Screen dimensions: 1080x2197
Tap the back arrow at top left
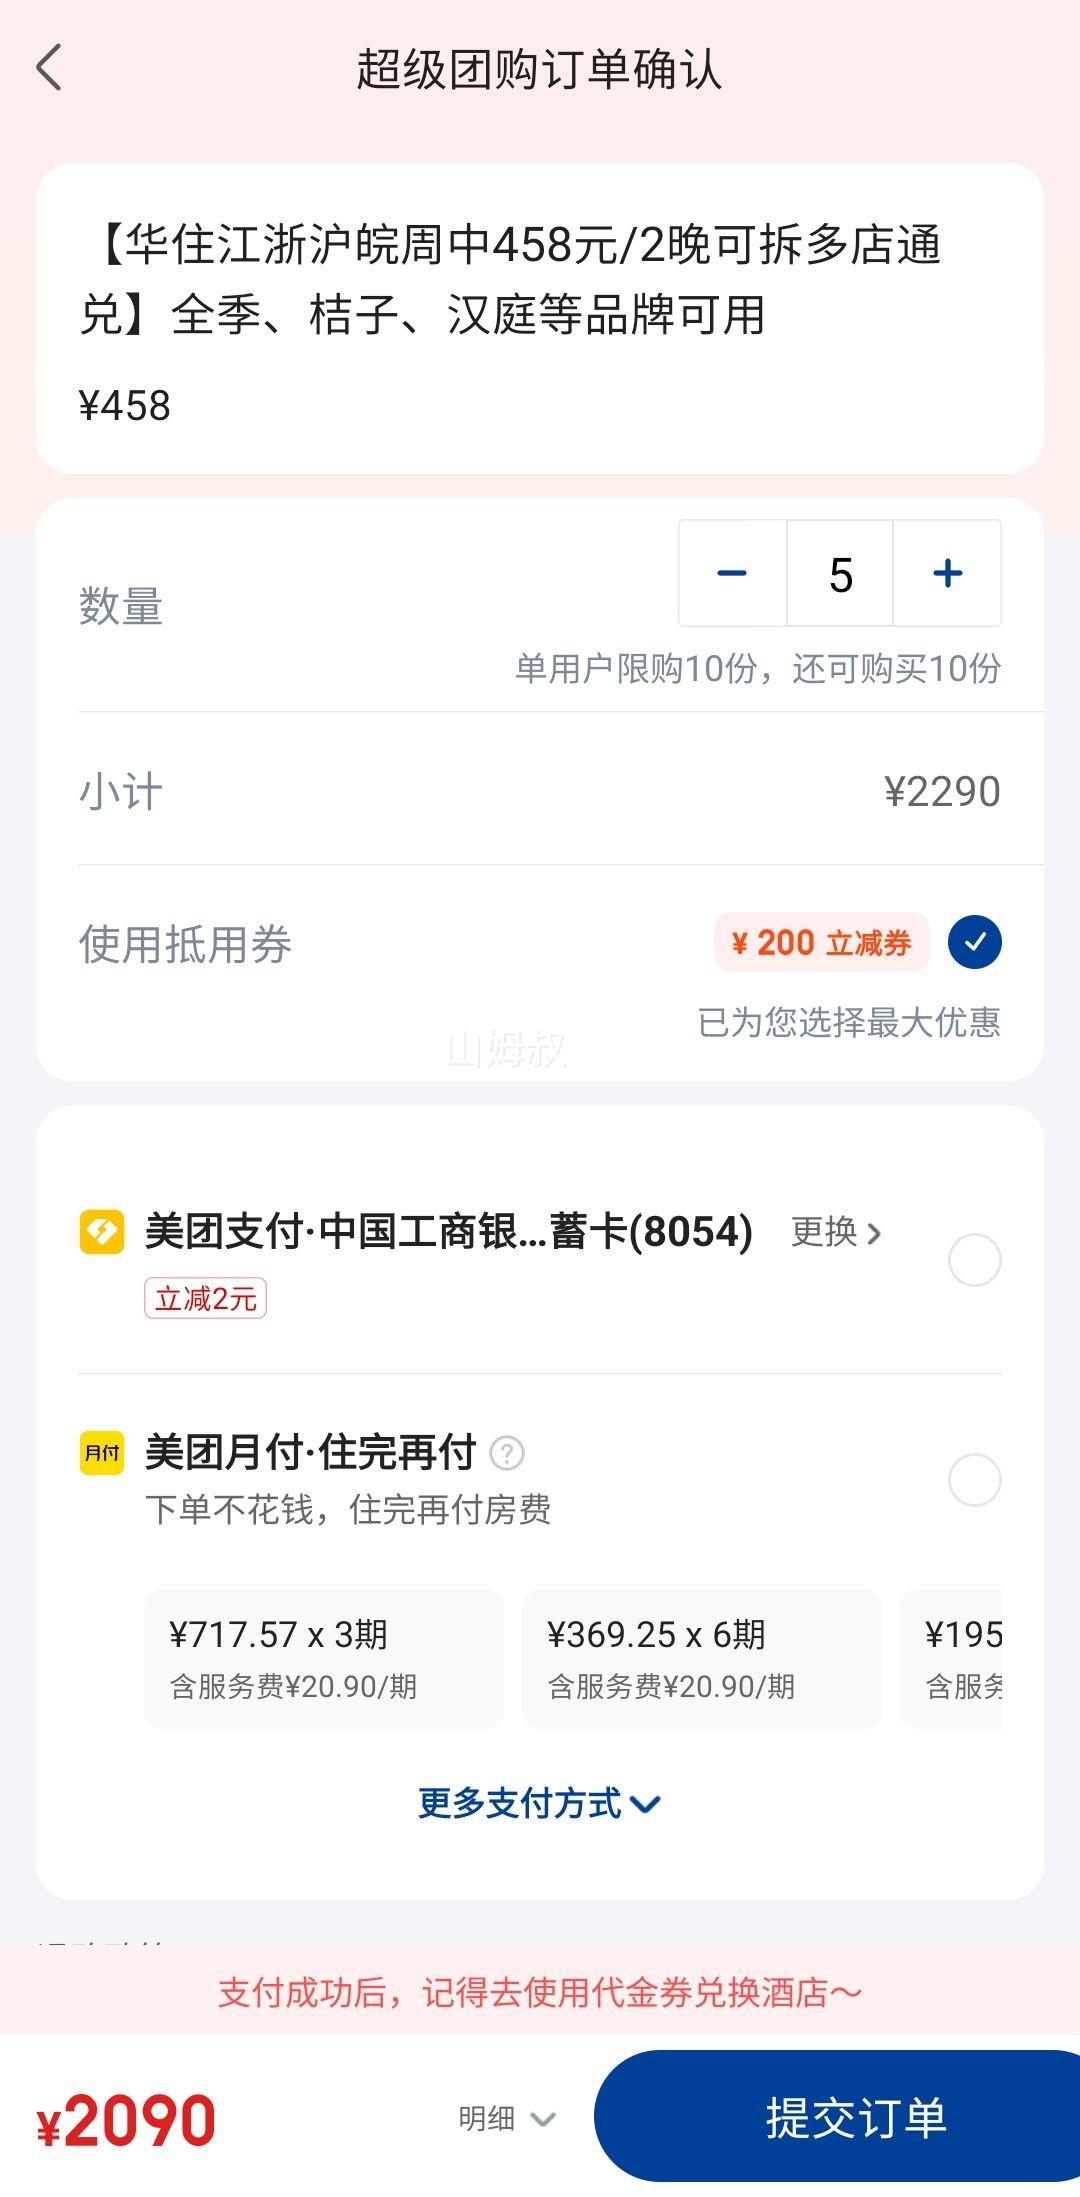pyautogui.click(x=49, y=68)
